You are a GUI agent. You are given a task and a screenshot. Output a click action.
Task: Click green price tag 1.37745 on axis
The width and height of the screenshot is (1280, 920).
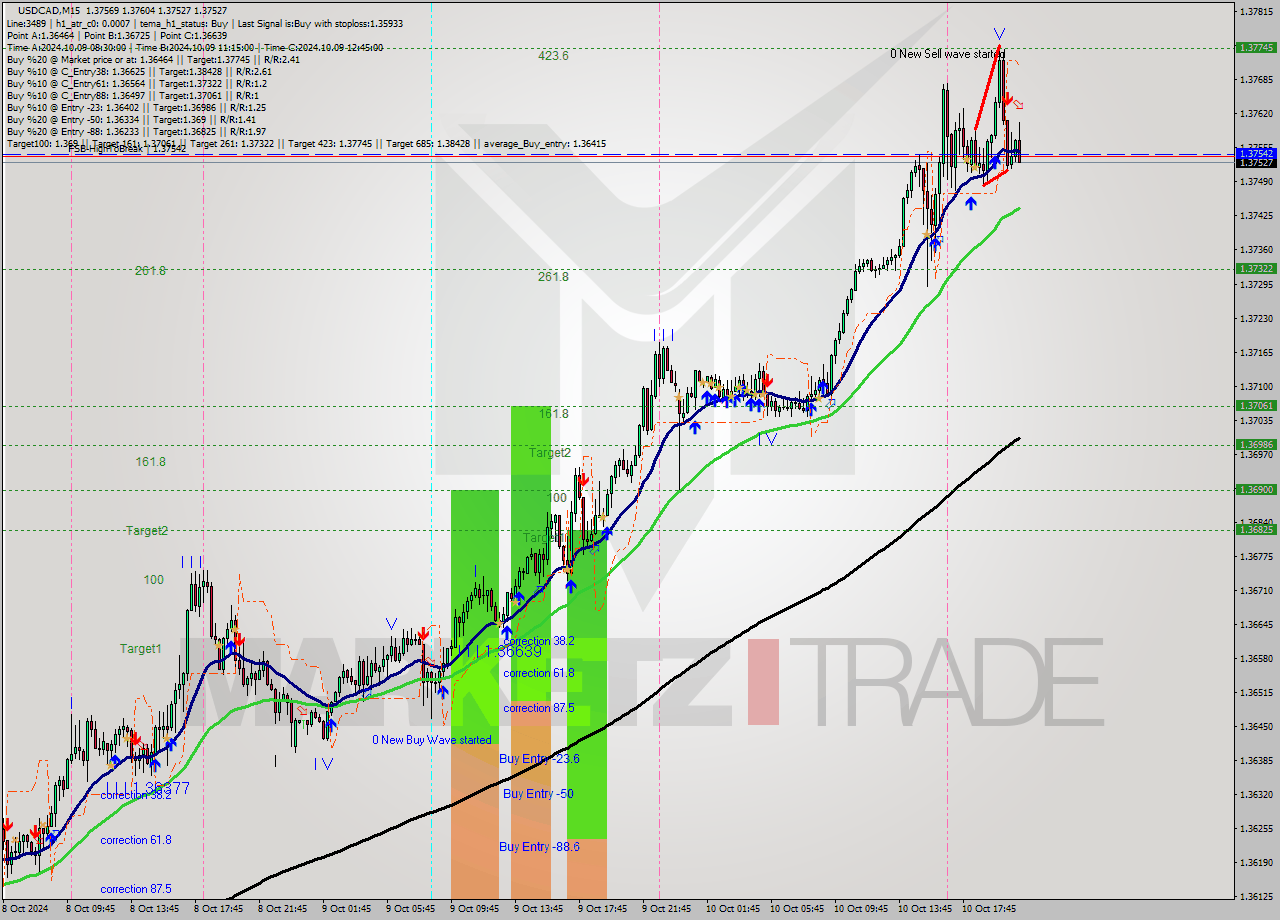pyautogui.click(x=1255, y=47)
